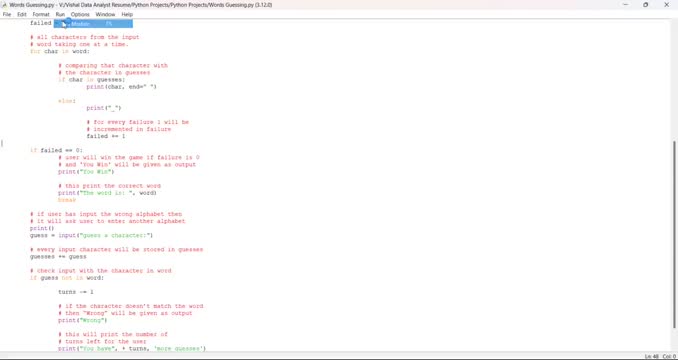Click the line number indicator in status bar
The height and width of the screenshot is (360, 678).
click(651, 356)
